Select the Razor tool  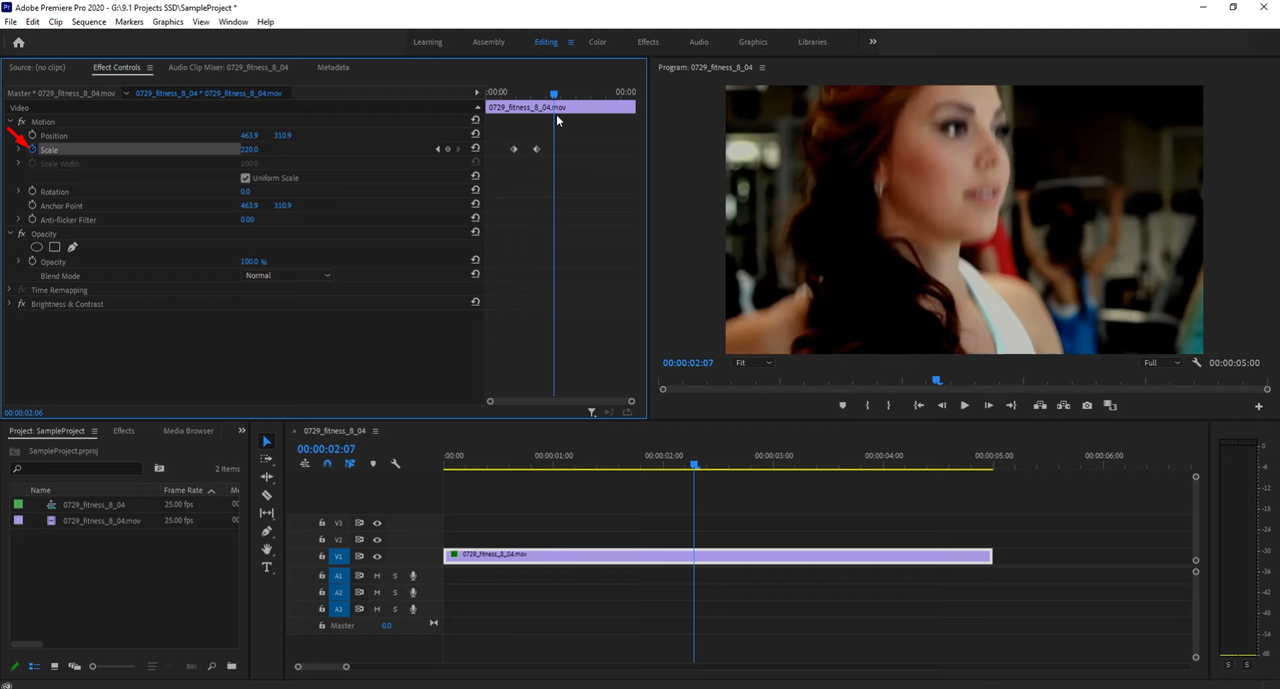(267, 495)
